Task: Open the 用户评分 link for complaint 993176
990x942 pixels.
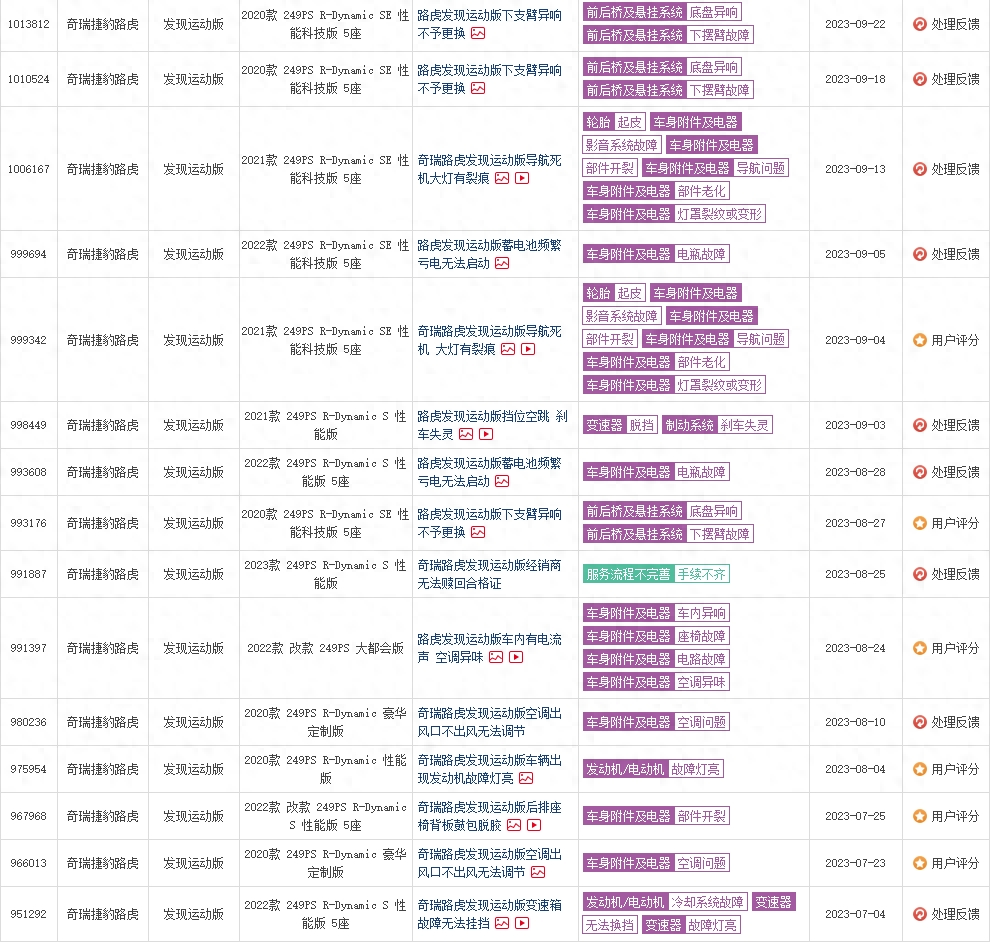Action: coord(955,523)
